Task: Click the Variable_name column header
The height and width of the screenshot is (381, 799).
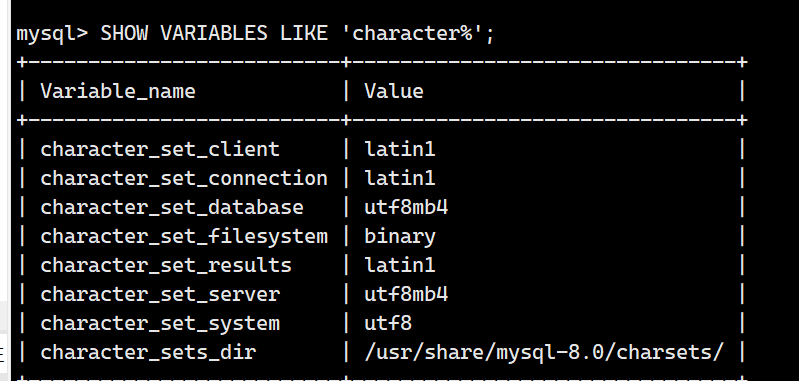Action: pyautogui.click(x=118, y=92)
